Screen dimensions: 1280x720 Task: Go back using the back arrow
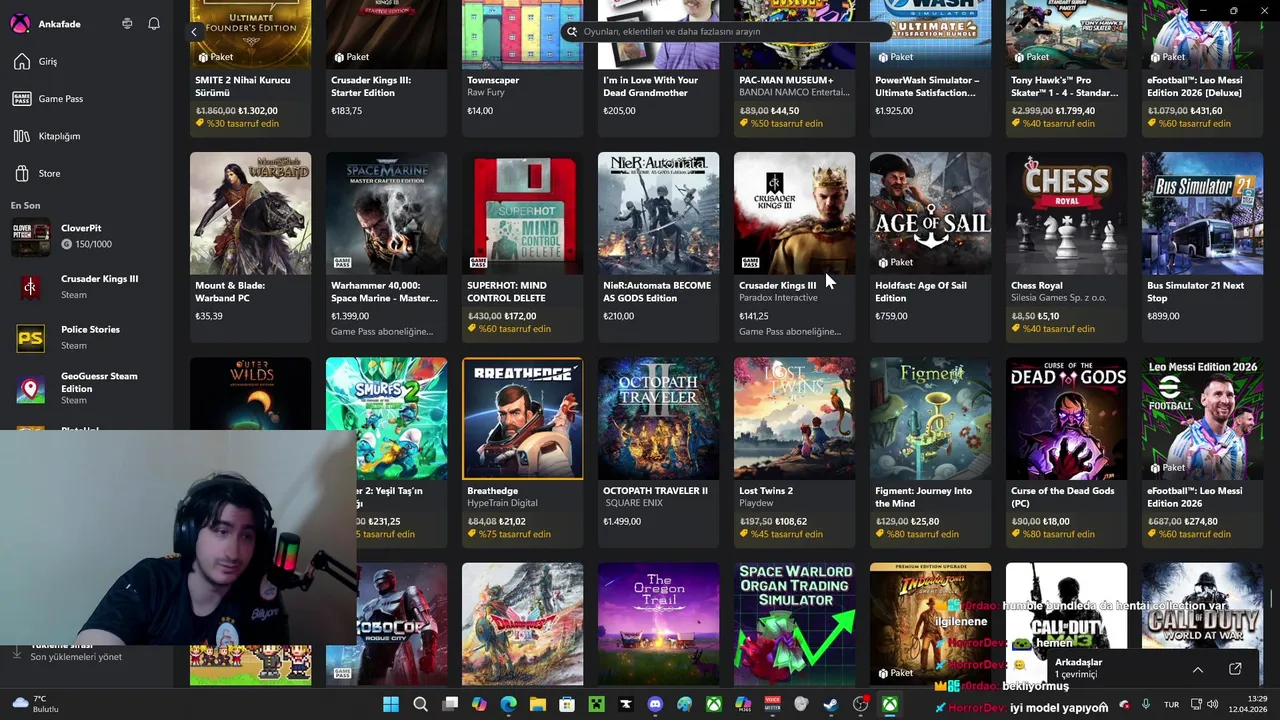194,32
